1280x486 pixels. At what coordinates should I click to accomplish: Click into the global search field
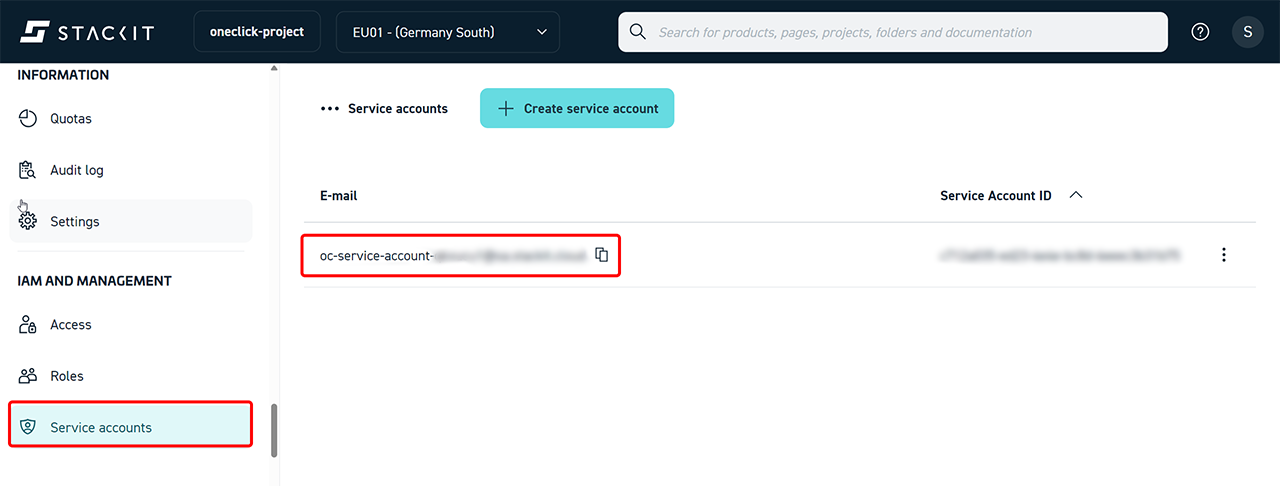900,32
